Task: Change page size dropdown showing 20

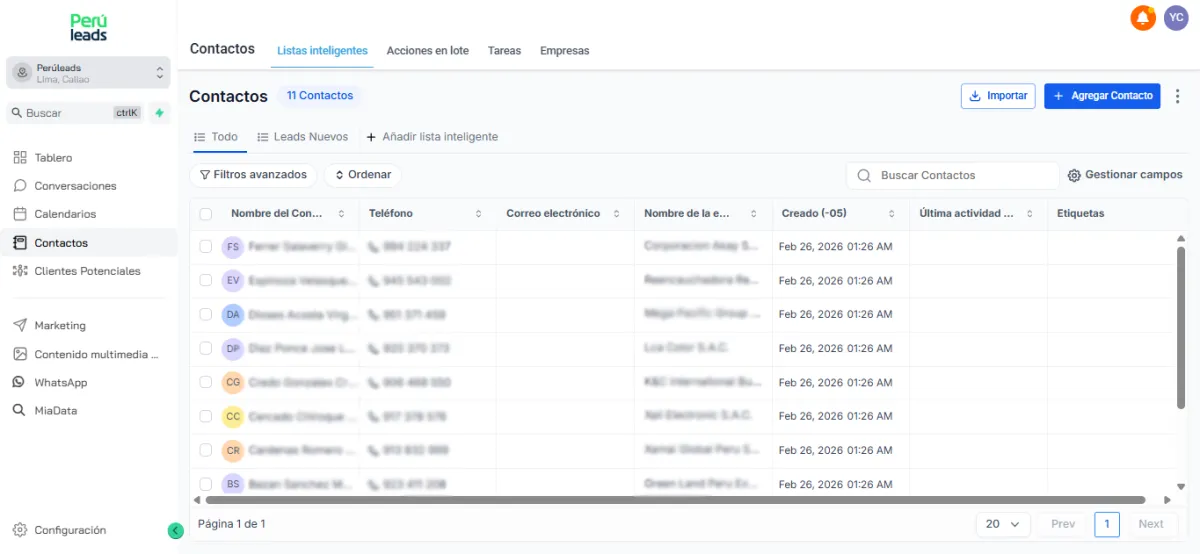Action: 1003,524
